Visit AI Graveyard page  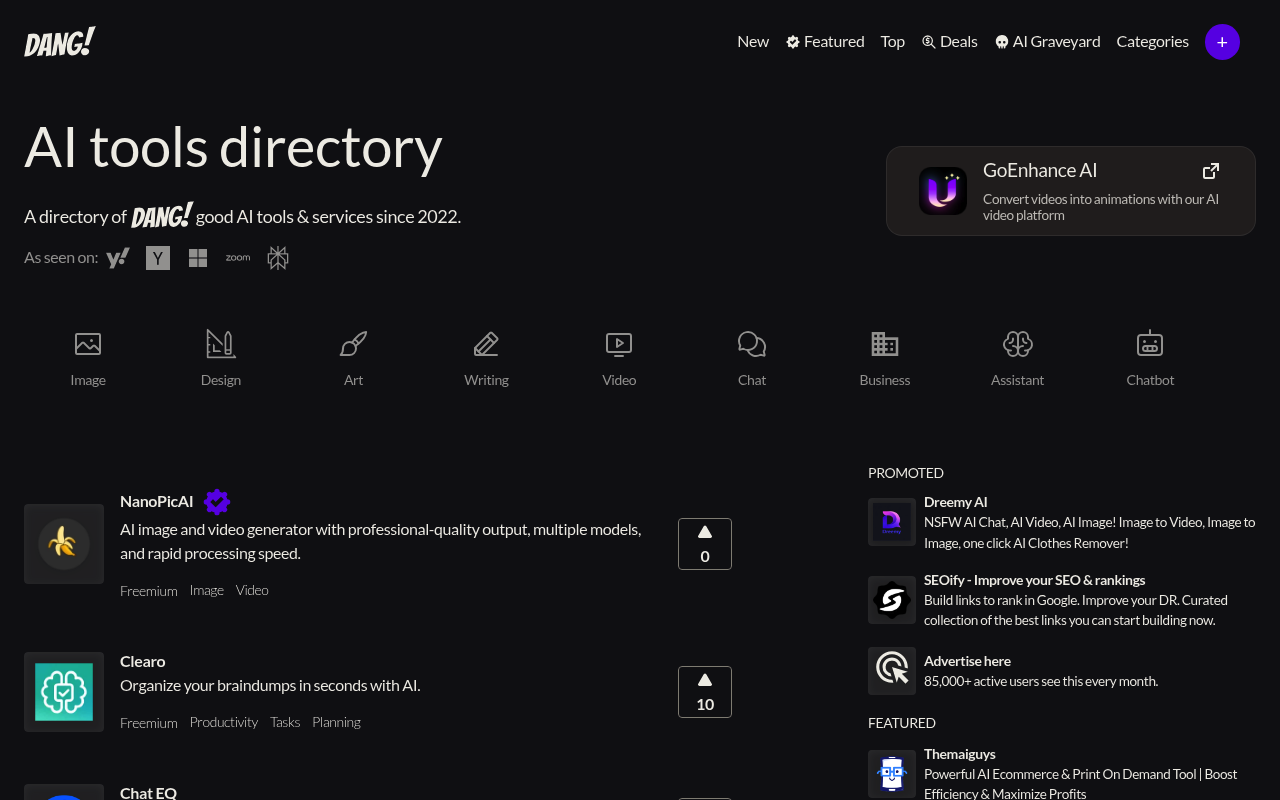click(x=1047, y=42)
